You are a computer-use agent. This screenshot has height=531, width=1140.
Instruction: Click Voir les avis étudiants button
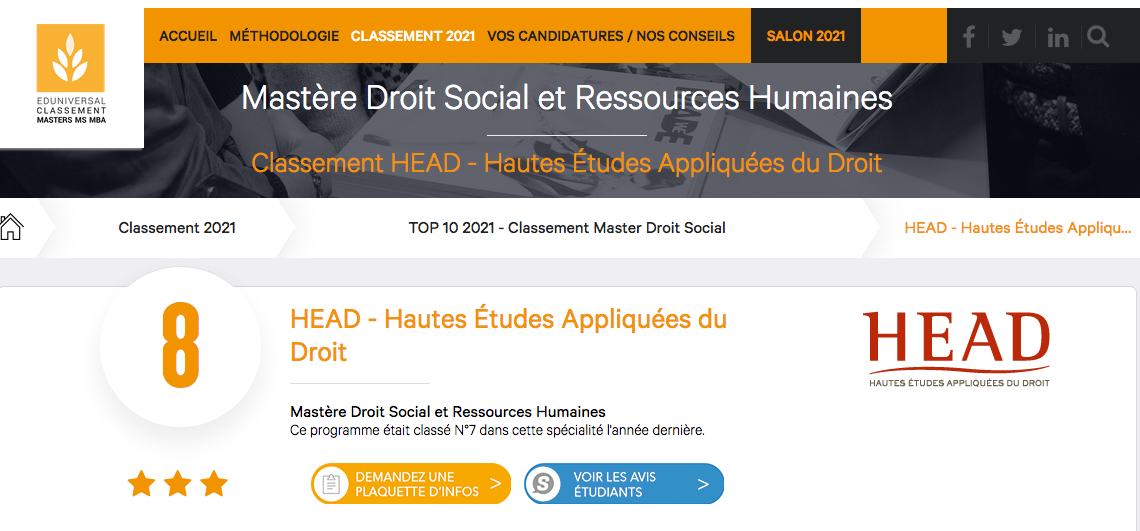click(x=625, y=484)
